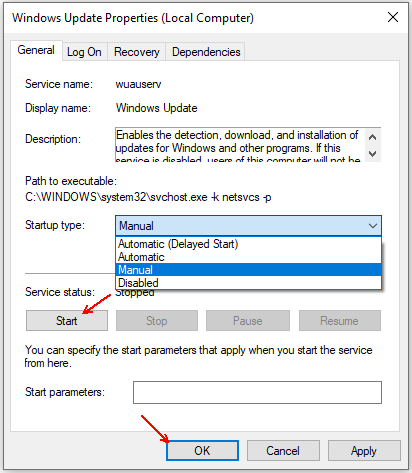Viewport: 412px width, 473px height.
Task: Click description scrollbar up arrow
Action: pos(373,137)
